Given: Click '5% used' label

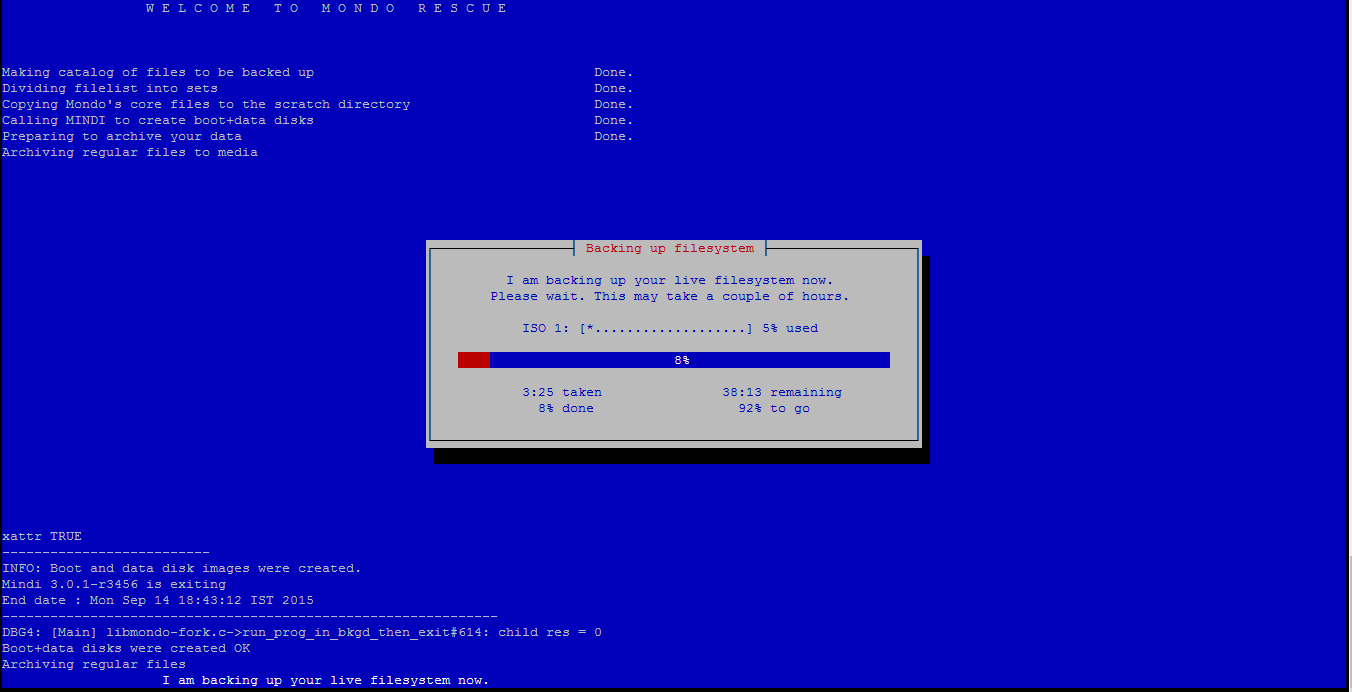Looking at the screenshot, I should 790,328.
